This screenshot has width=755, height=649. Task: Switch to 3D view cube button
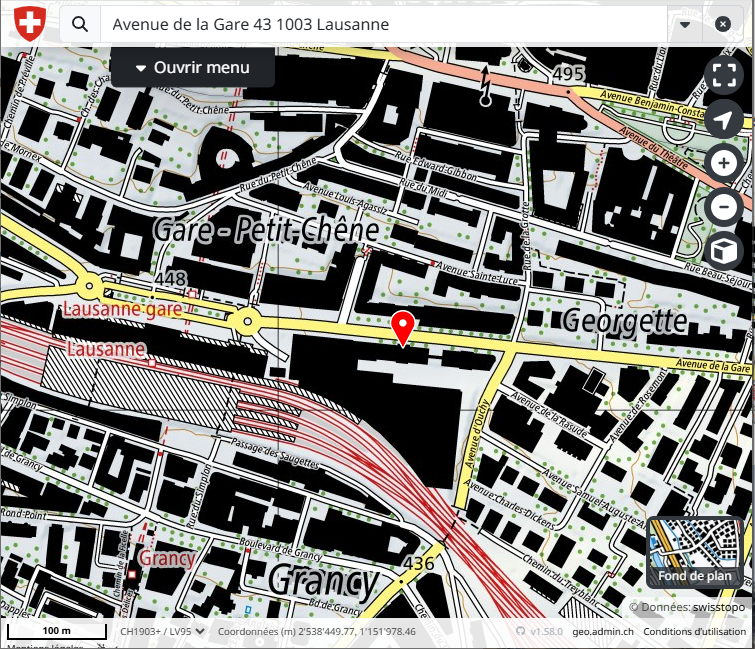pos(724,251)
